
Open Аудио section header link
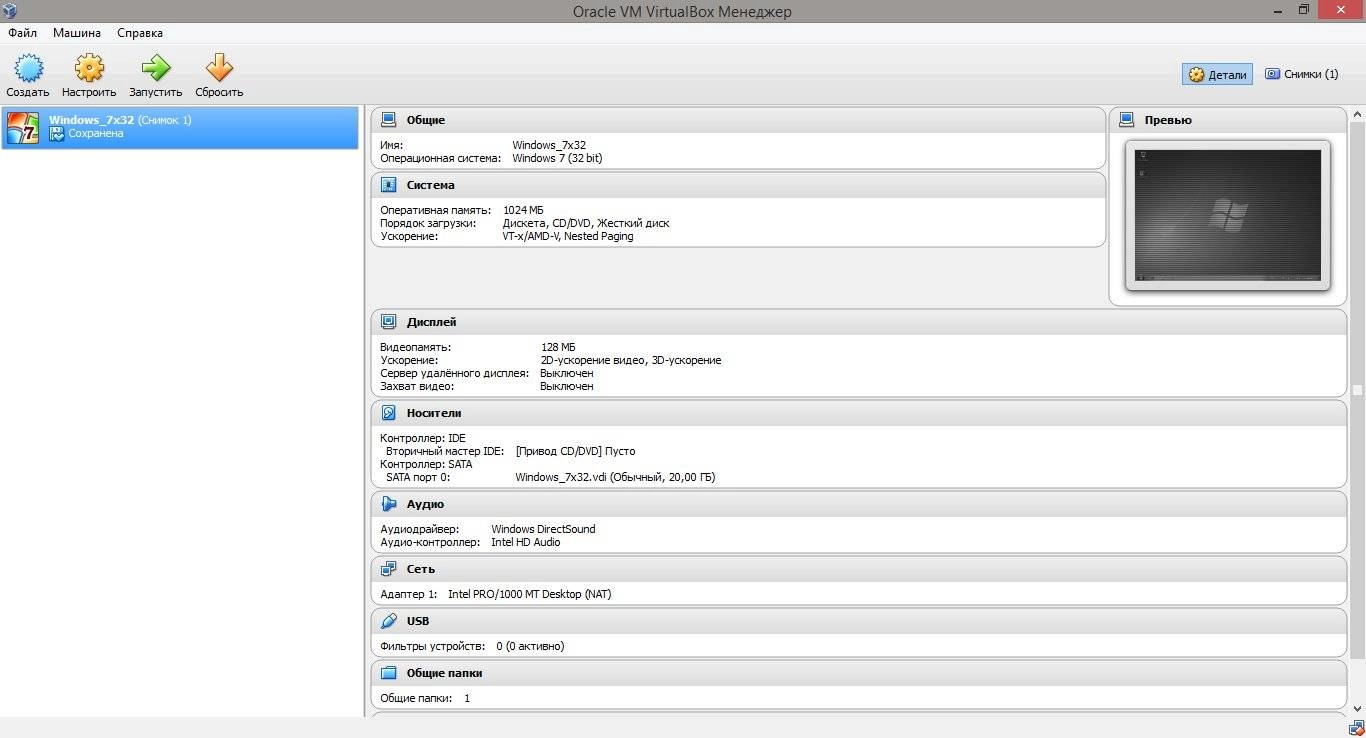[426, 504]
